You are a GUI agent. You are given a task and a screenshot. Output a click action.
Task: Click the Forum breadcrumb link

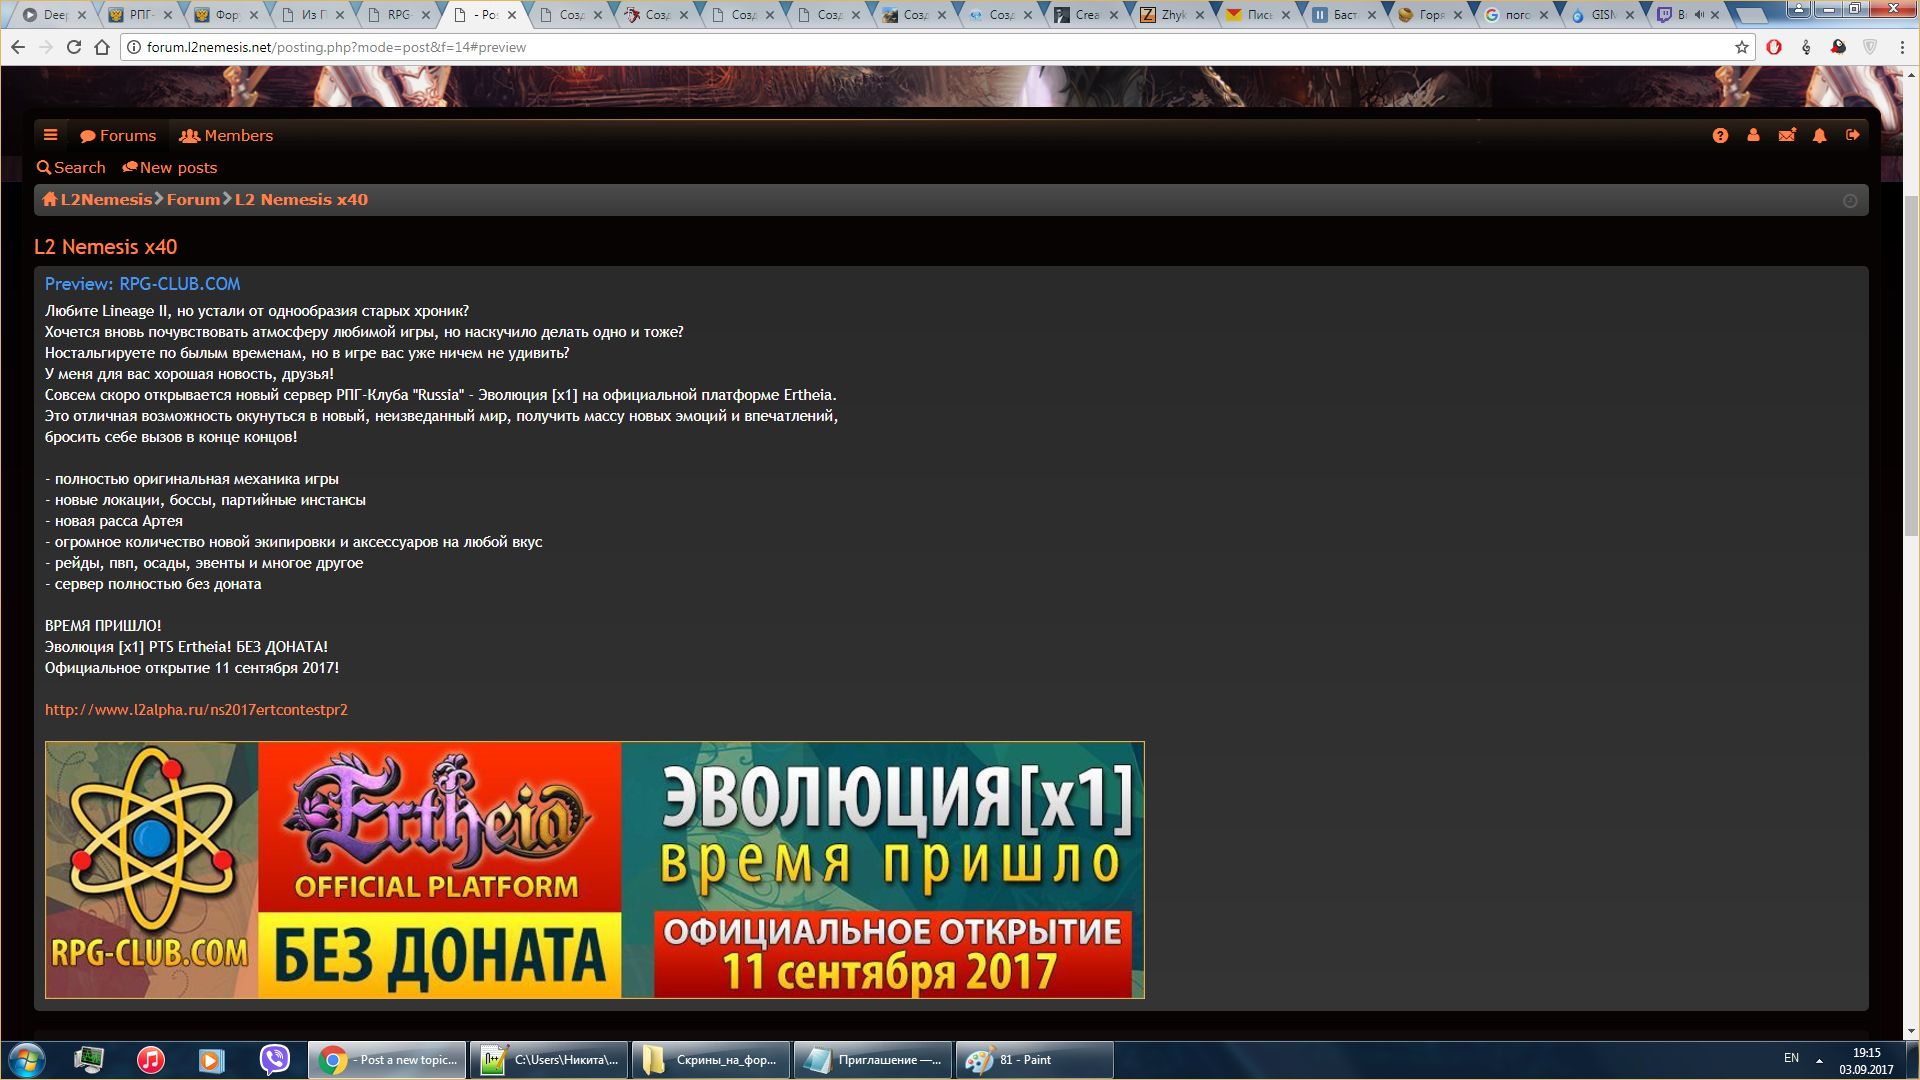coord(193,199)
